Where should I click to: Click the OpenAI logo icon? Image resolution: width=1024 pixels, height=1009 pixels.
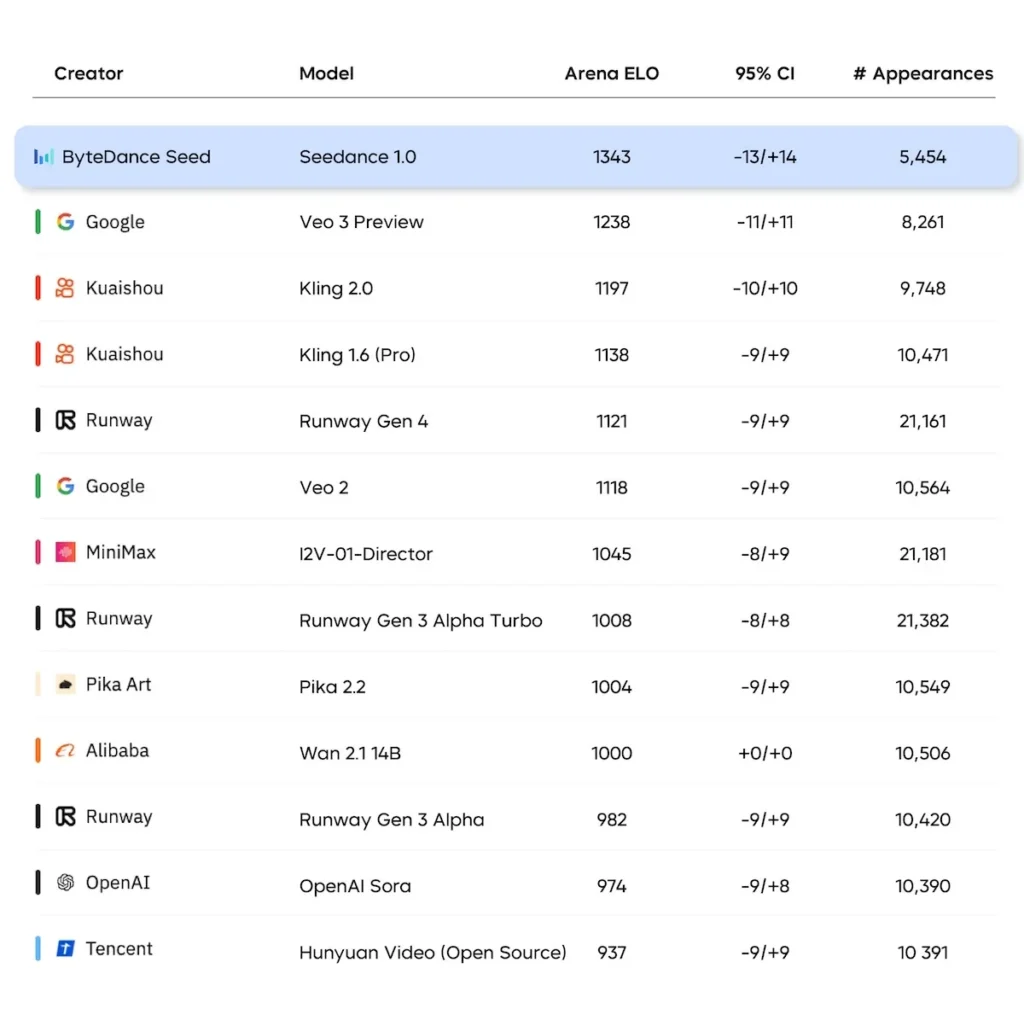click(65, 882)
